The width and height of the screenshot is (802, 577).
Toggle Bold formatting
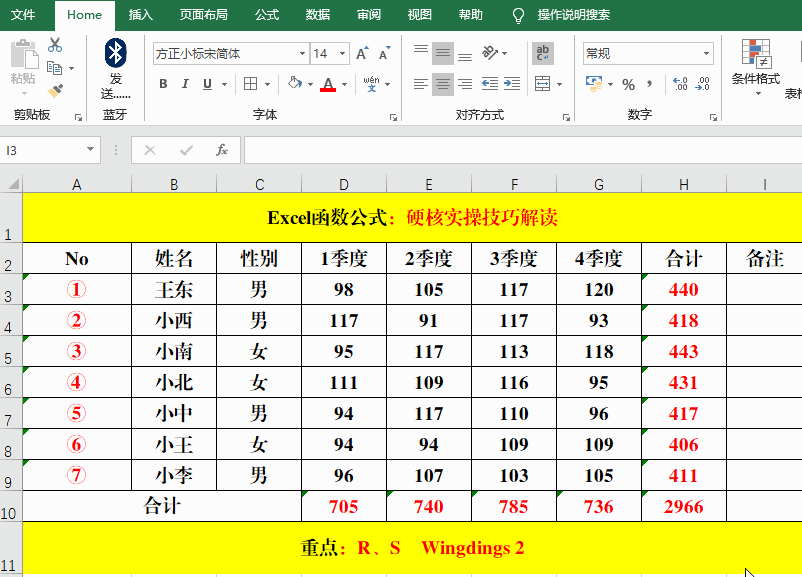(163, 82)
